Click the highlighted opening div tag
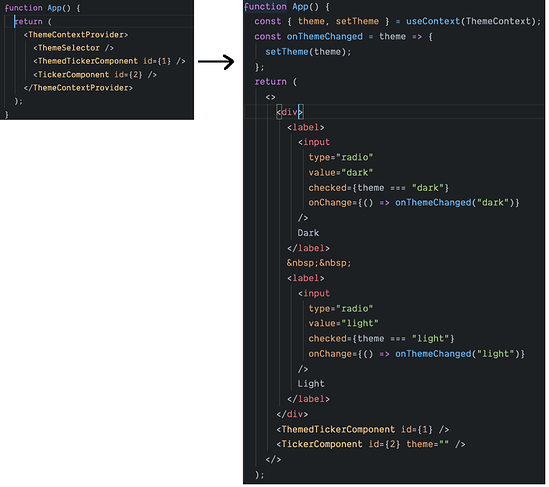The width and height of the screenshot is (549, 487). pyautogui.click(x=290, y=112)
